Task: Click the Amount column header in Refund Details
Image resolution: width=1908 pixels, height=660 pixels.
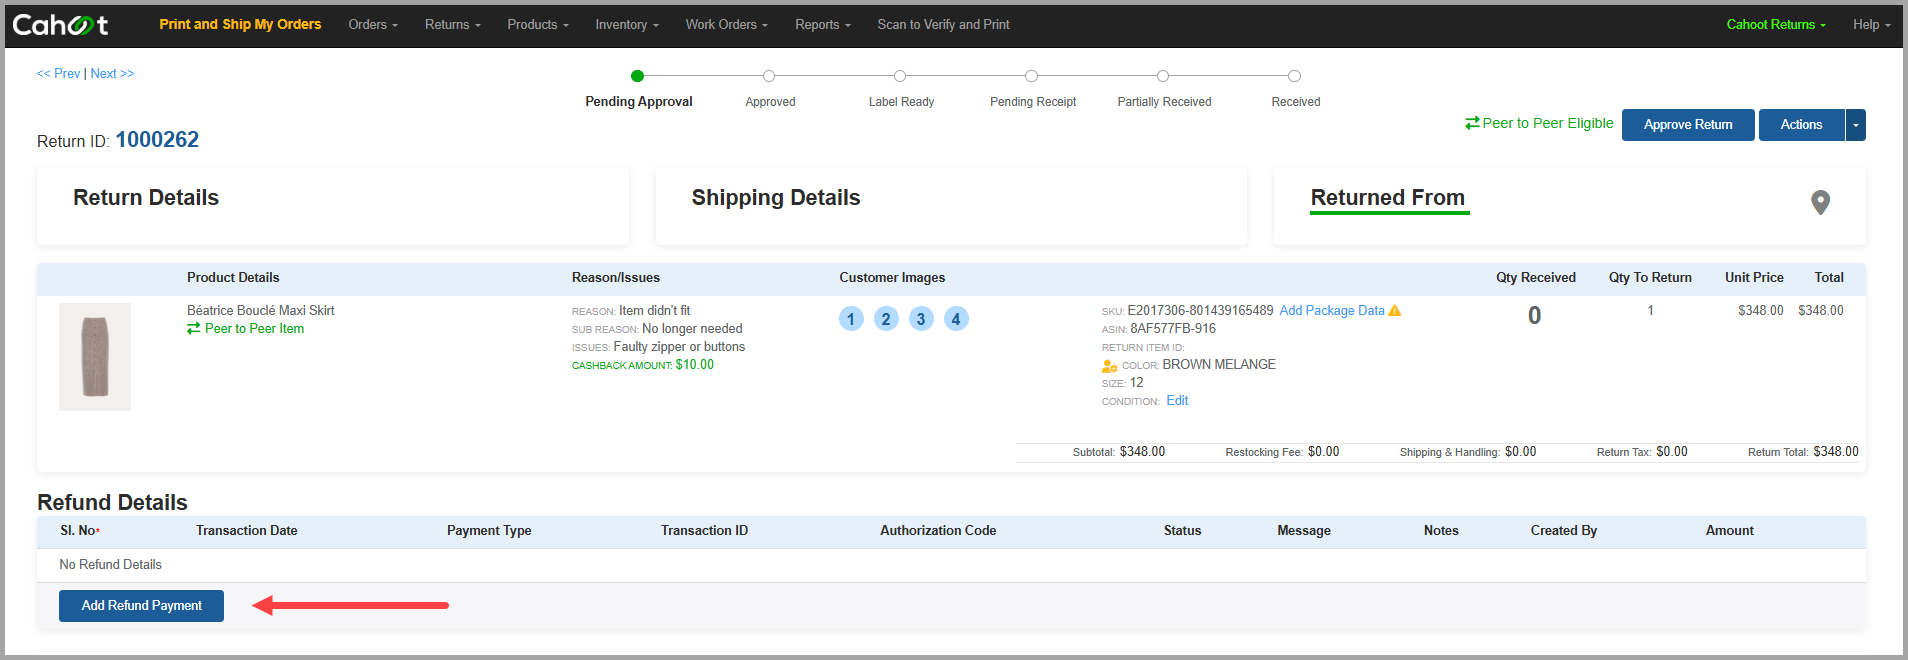Action: coord(1730,531)
